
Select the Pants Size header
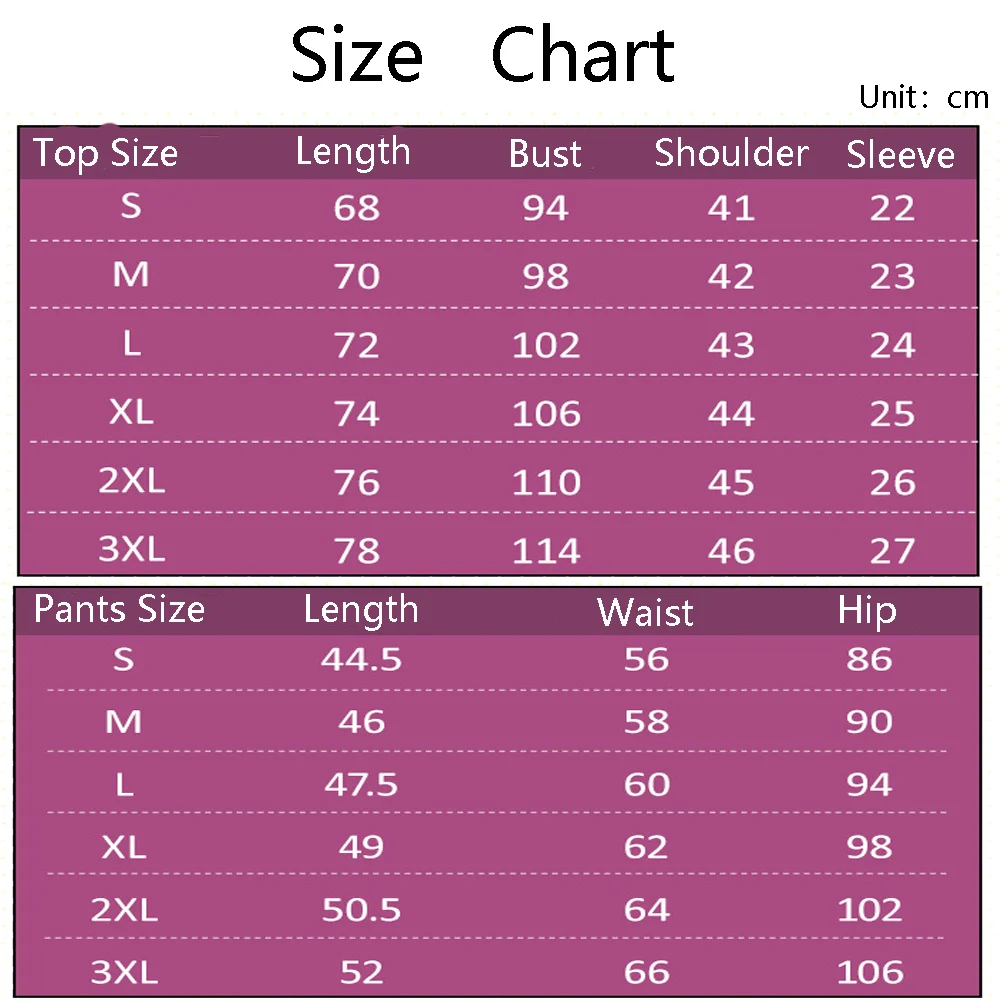[x=119, y=608]
